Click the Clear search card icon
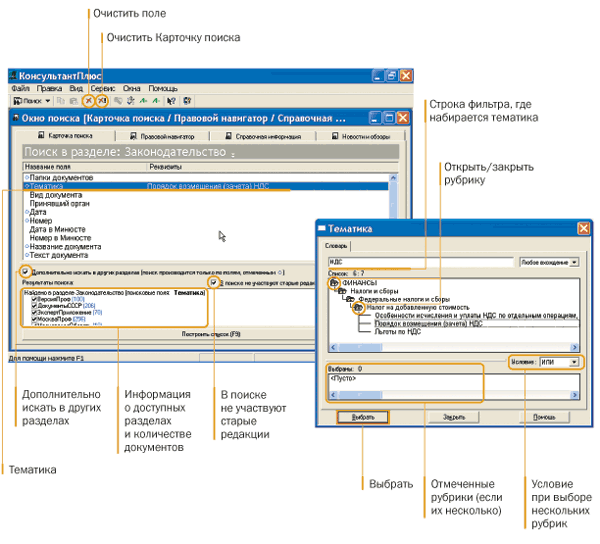The height and width of the screenshot is (544, 600). (x=103, y=101)
